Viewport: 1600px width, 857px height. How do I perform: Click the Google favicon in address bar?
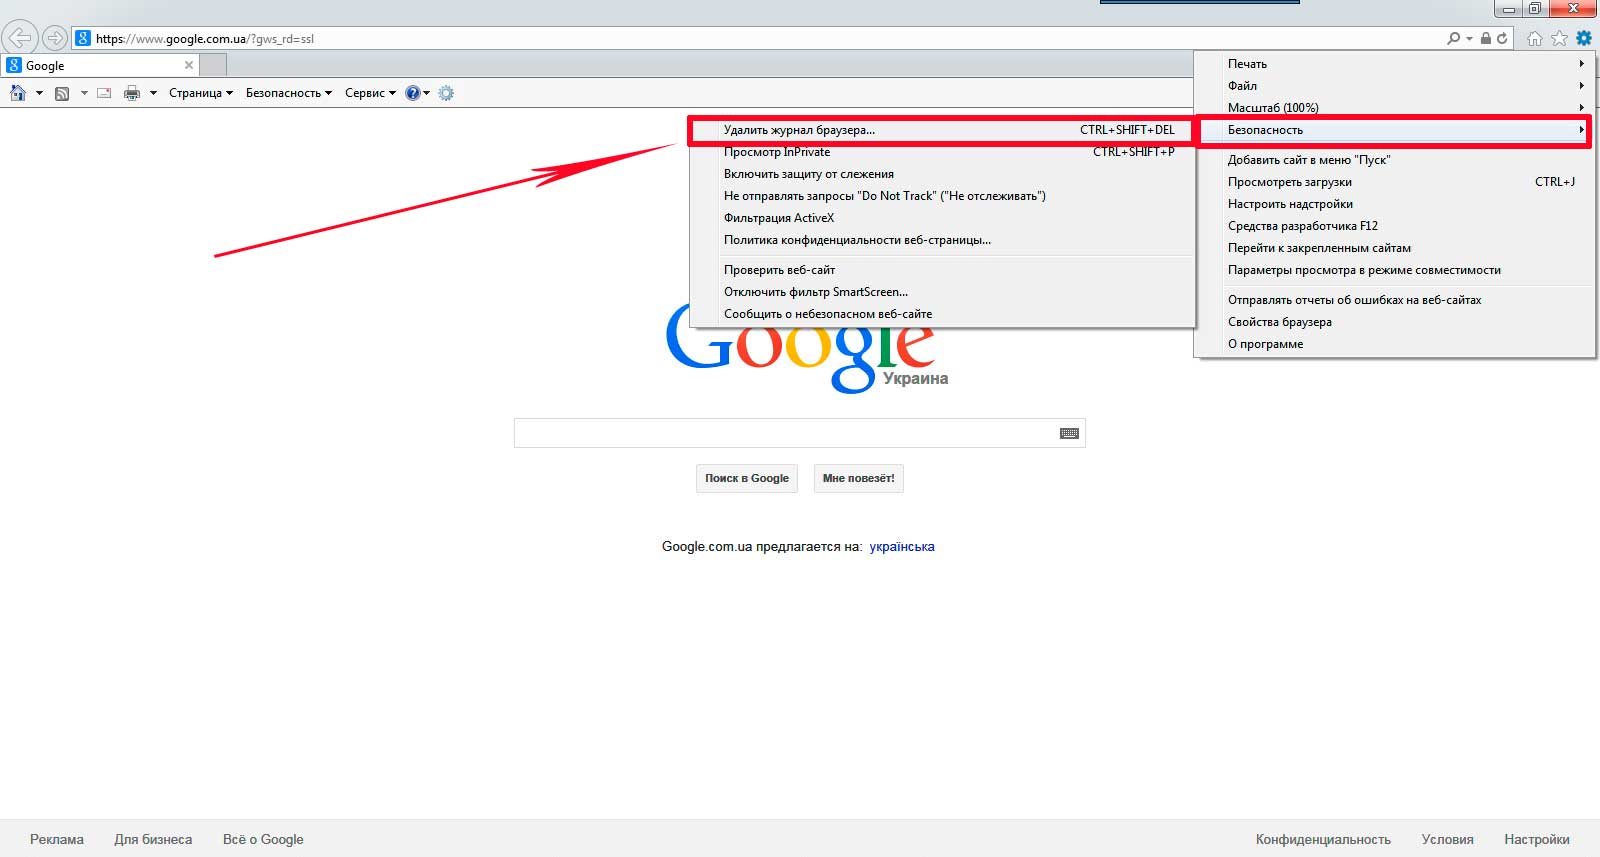pos(83,38)
